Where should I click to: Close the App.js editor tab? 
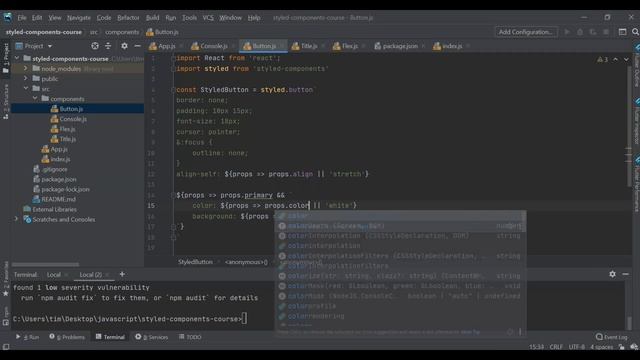181,47
